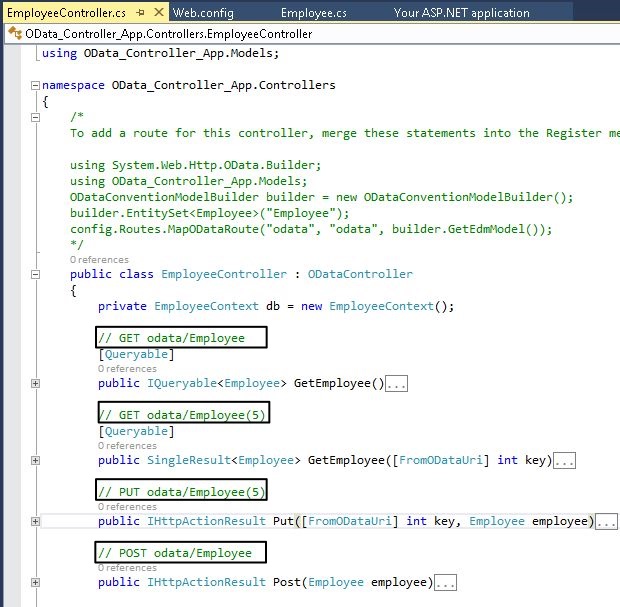620x607 pixels.
Task: Expand the SingleResult GetEmployee(key) method
Action: pos(36,460)
